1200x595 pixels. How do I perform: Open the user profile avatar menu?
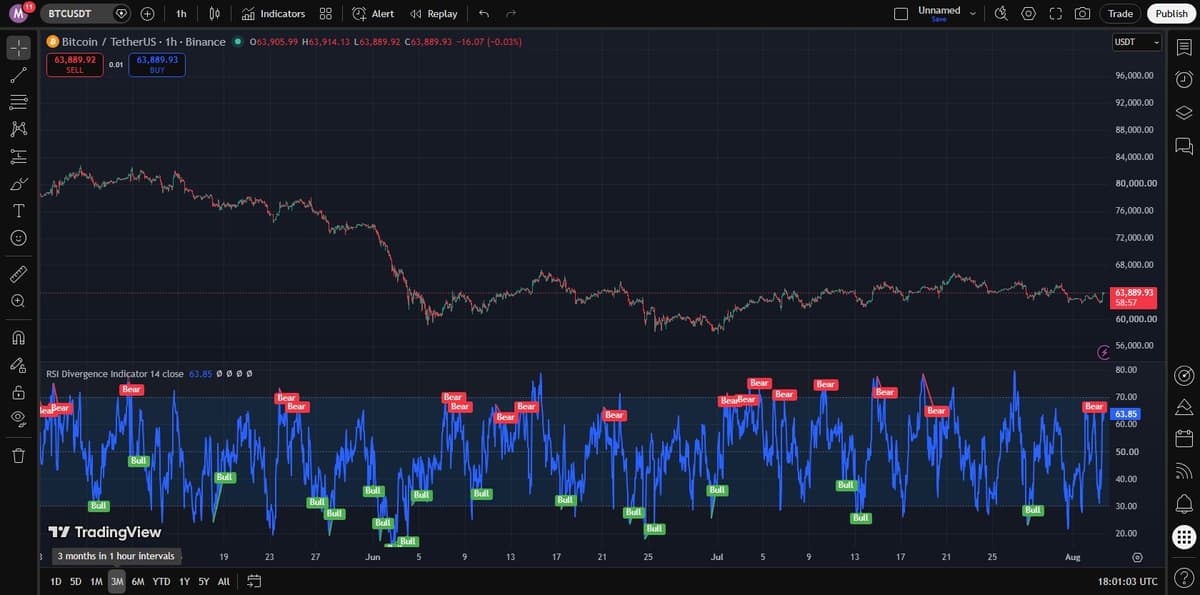click(19, 13)
